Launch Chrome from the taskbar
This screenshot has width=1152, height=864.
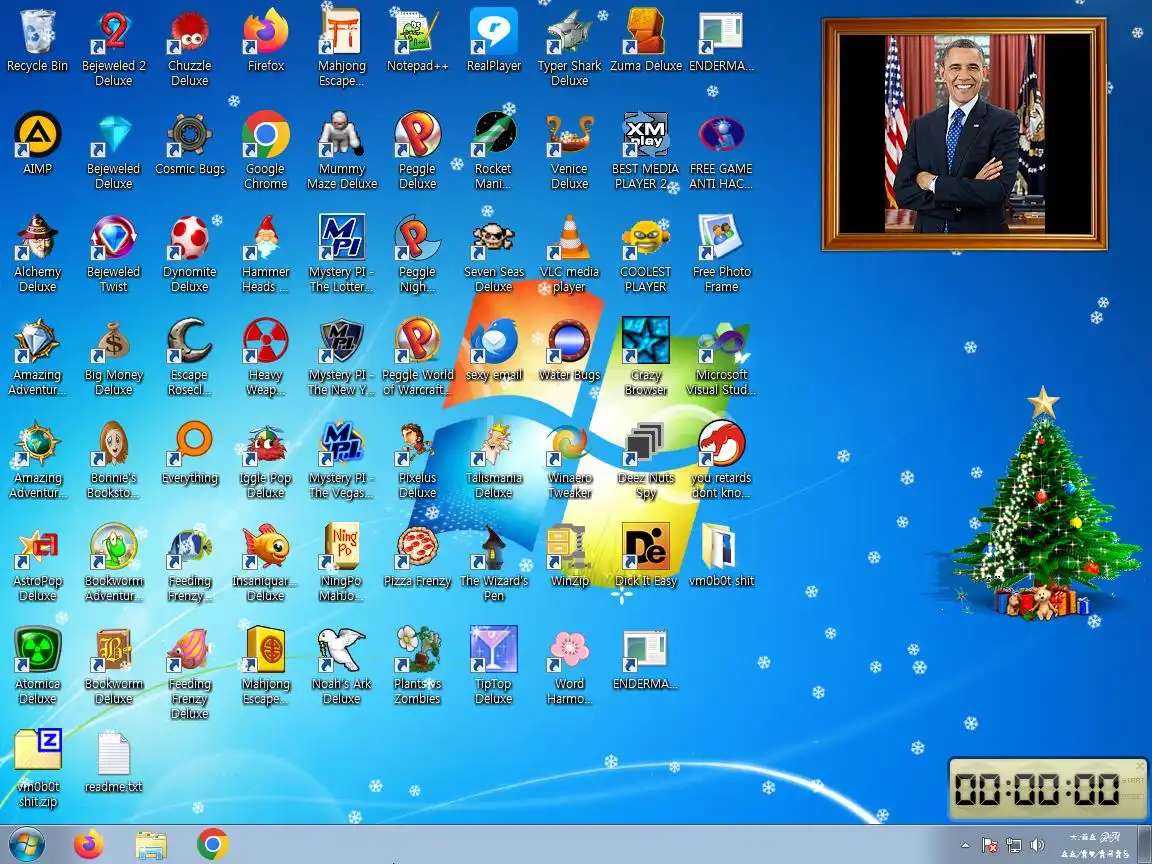tap(212, 845)
